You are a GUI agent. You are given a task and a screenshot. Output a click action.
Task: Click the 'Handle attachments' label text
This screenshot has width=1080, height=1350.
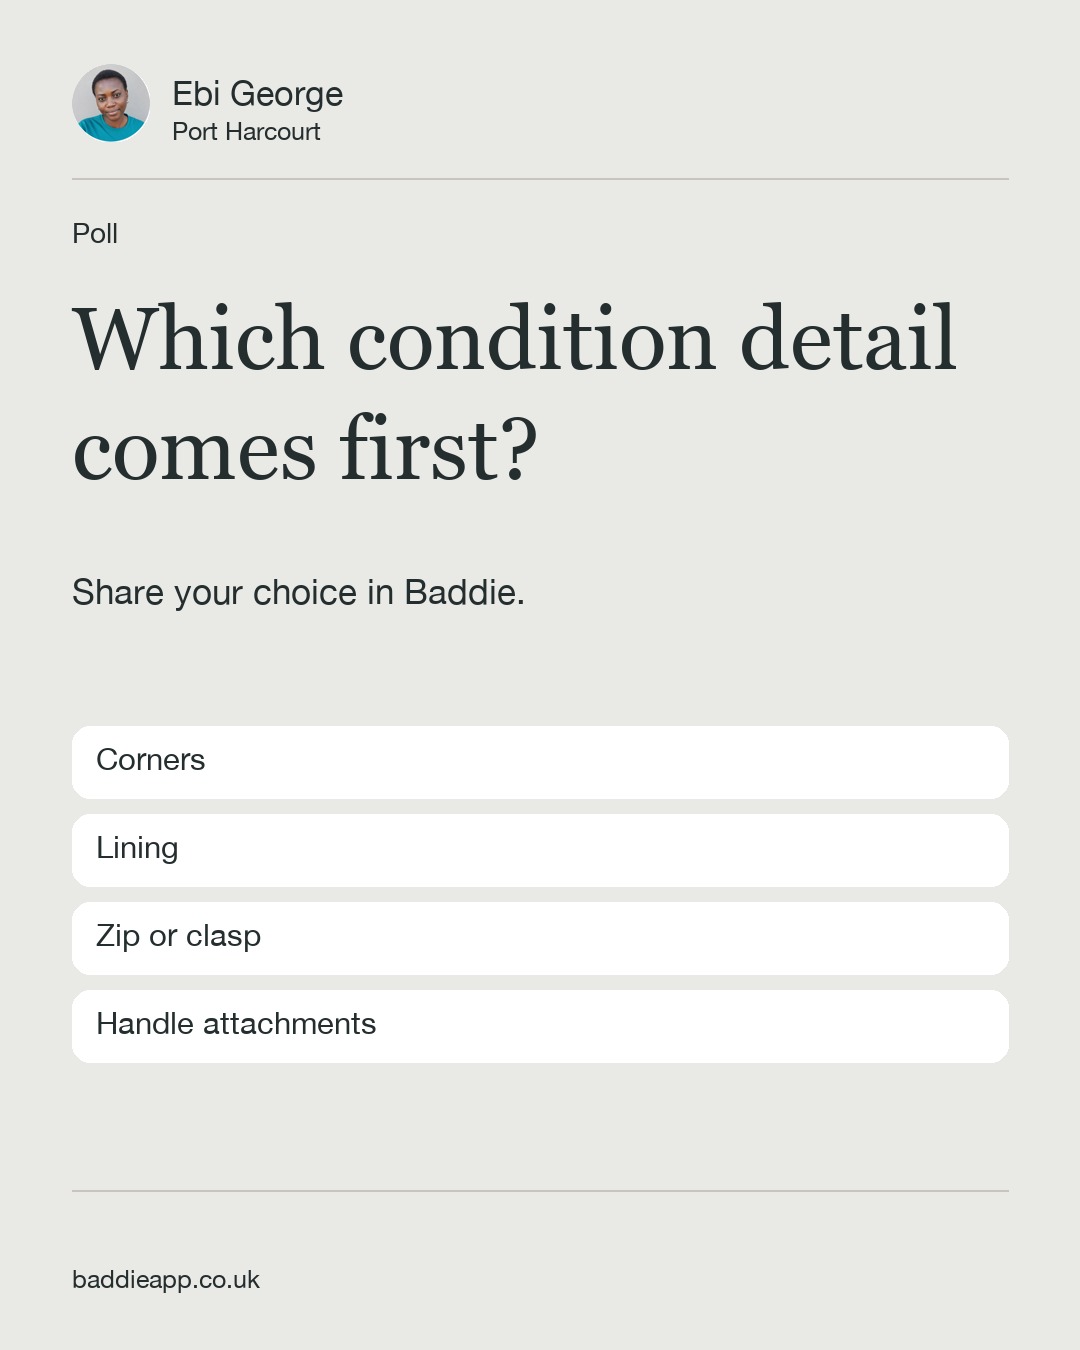236,1024
